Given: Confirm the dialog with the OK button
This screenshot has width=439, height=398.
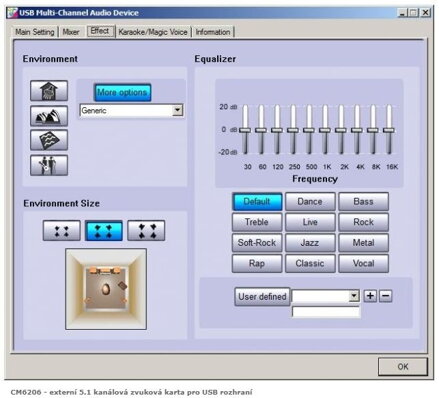Looking at the screenshot, I should click(x=403, y=367).
